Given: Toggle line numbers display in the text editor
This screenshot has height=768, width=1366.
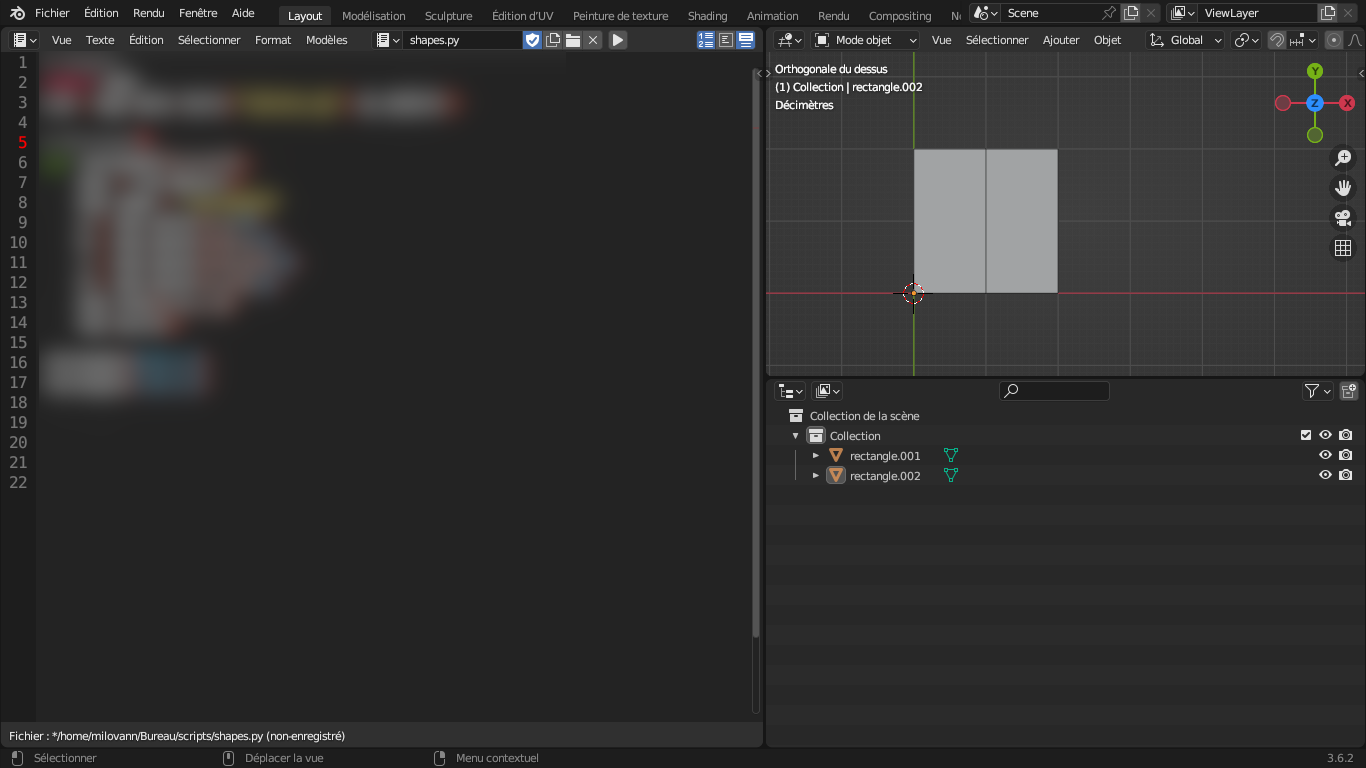Looking at the screenshot, I should [706, 40].
